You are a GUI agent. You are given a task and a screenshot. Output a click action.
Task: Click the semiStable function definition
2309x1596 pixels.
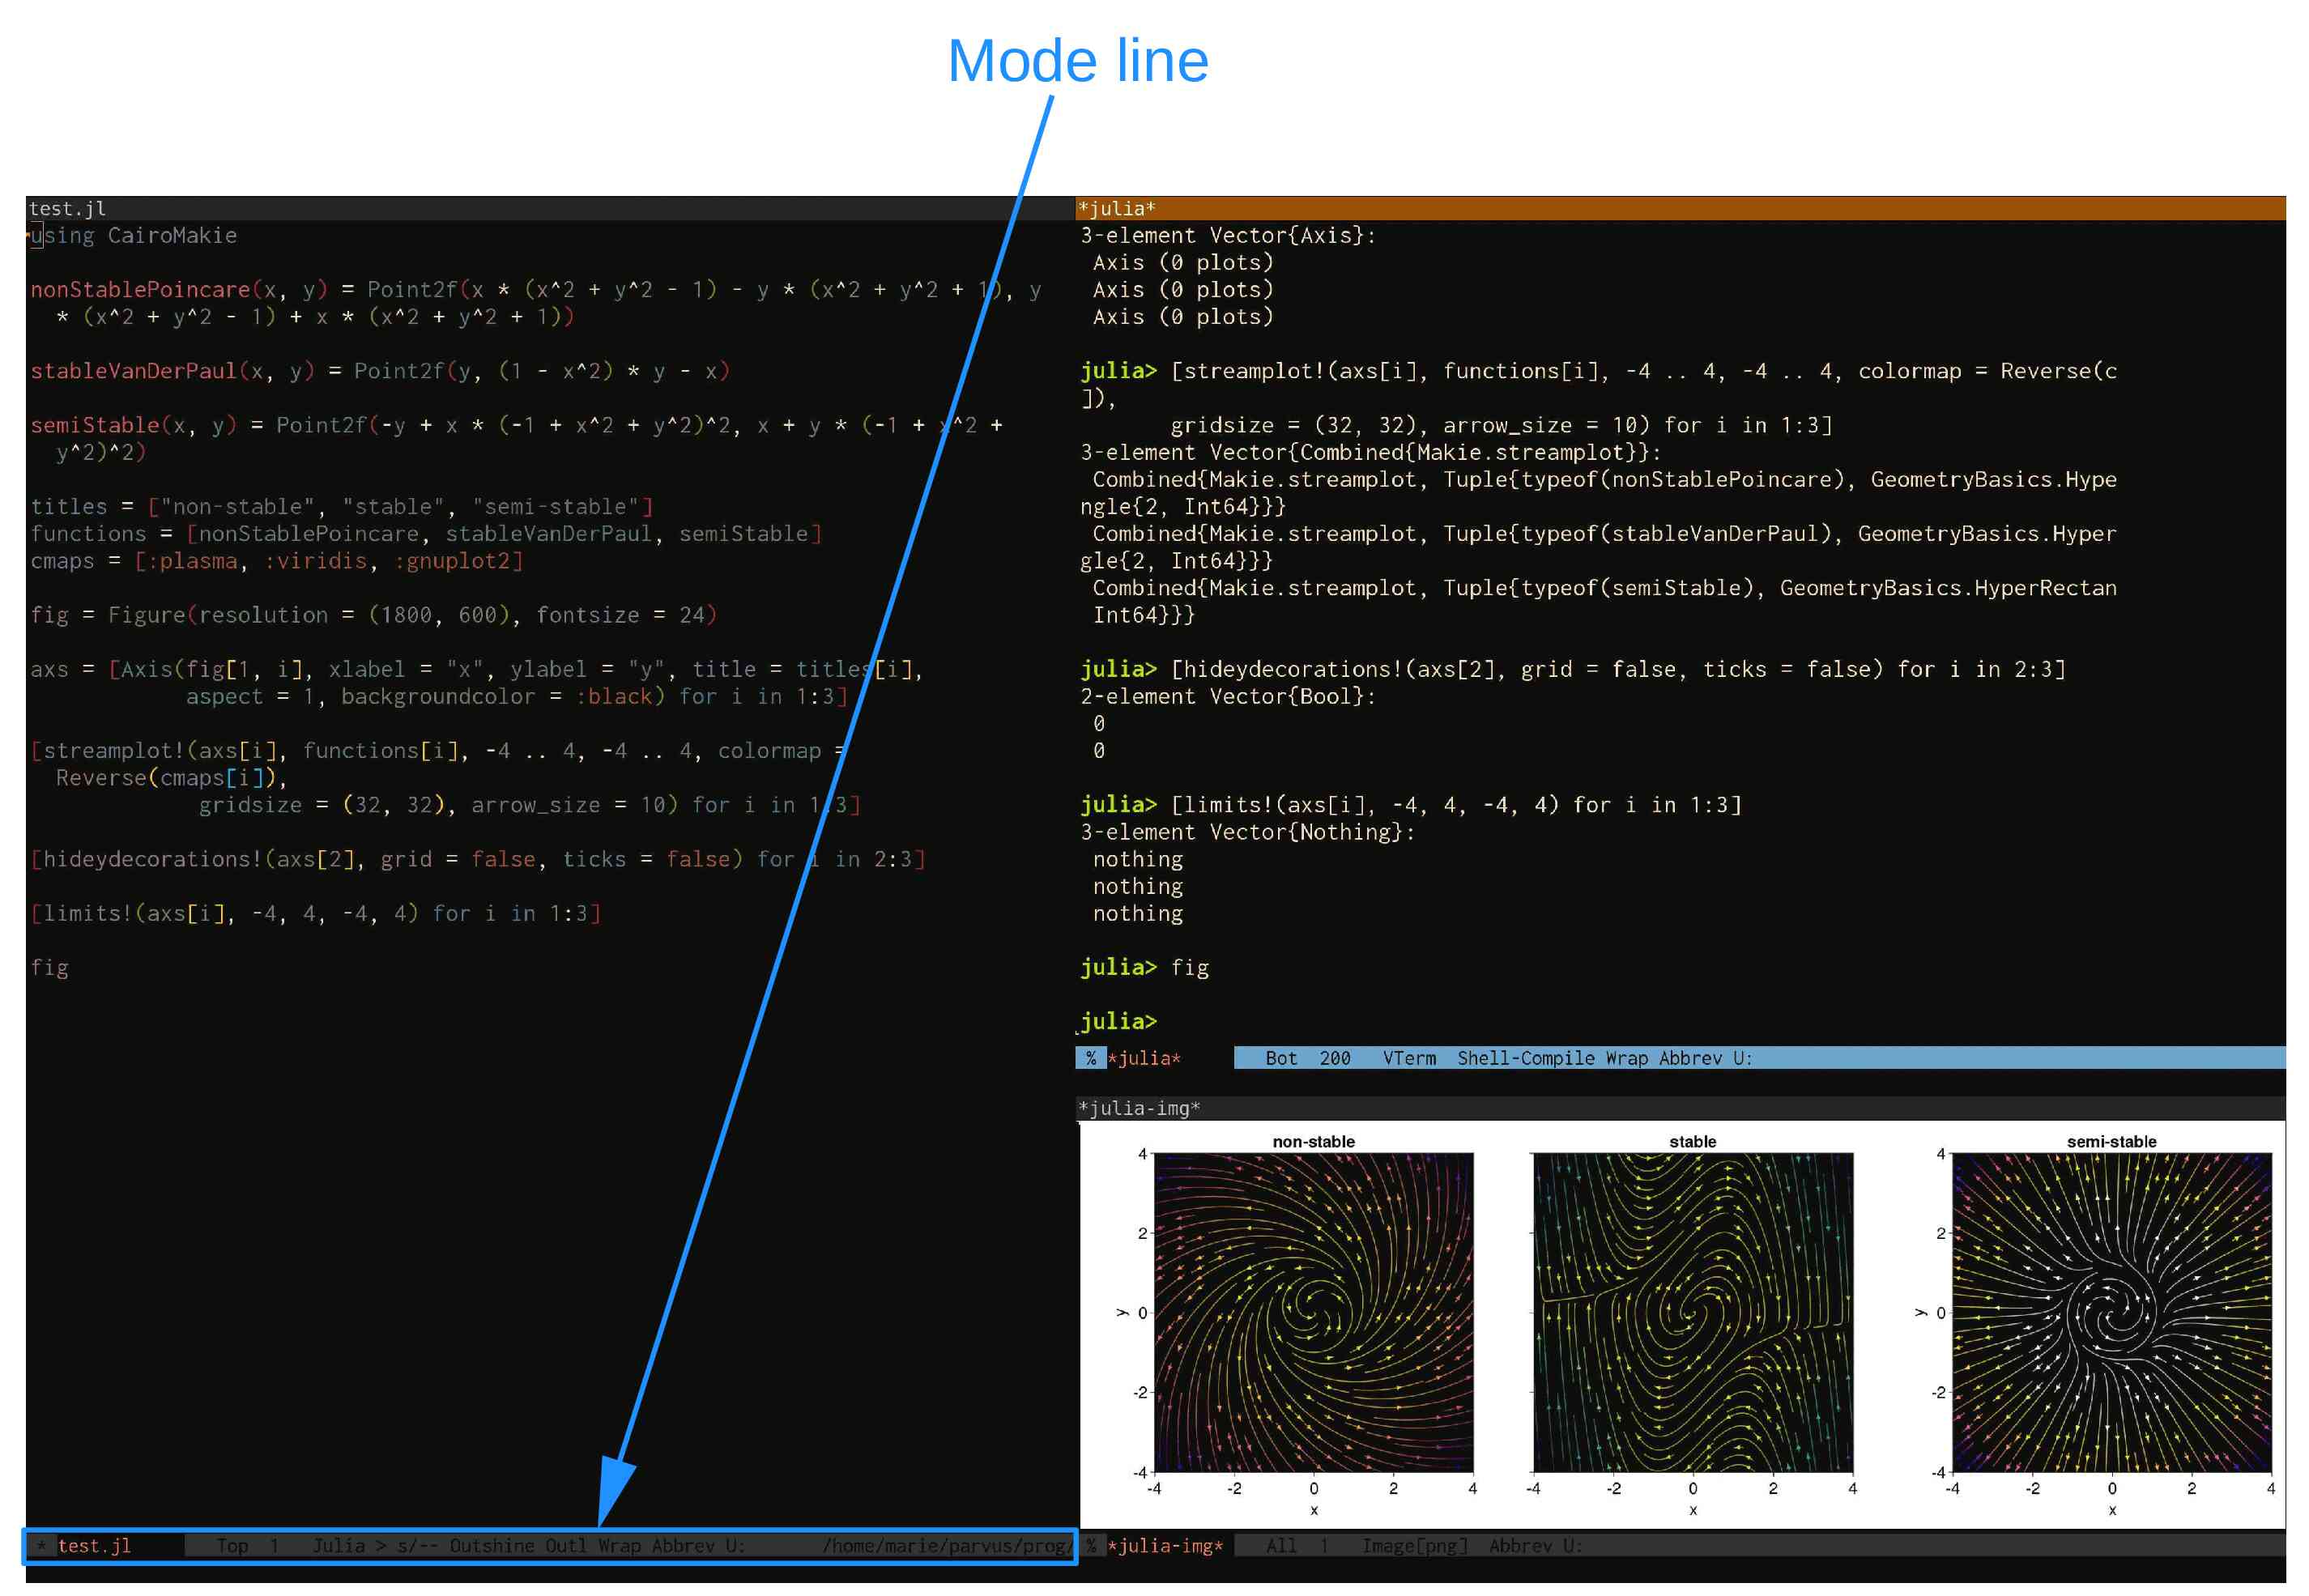click(517, 439)
